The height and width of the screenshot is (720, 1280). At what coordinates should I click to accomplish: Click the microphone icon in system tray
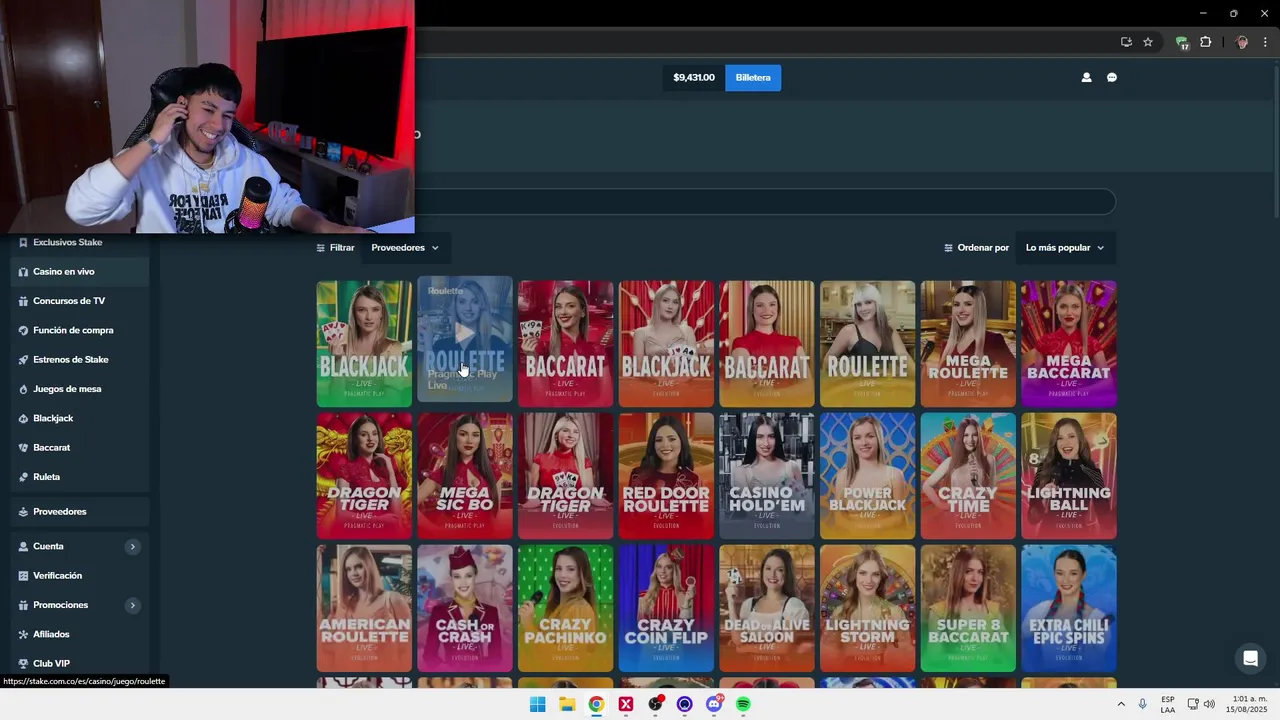tap(1142, 704)
